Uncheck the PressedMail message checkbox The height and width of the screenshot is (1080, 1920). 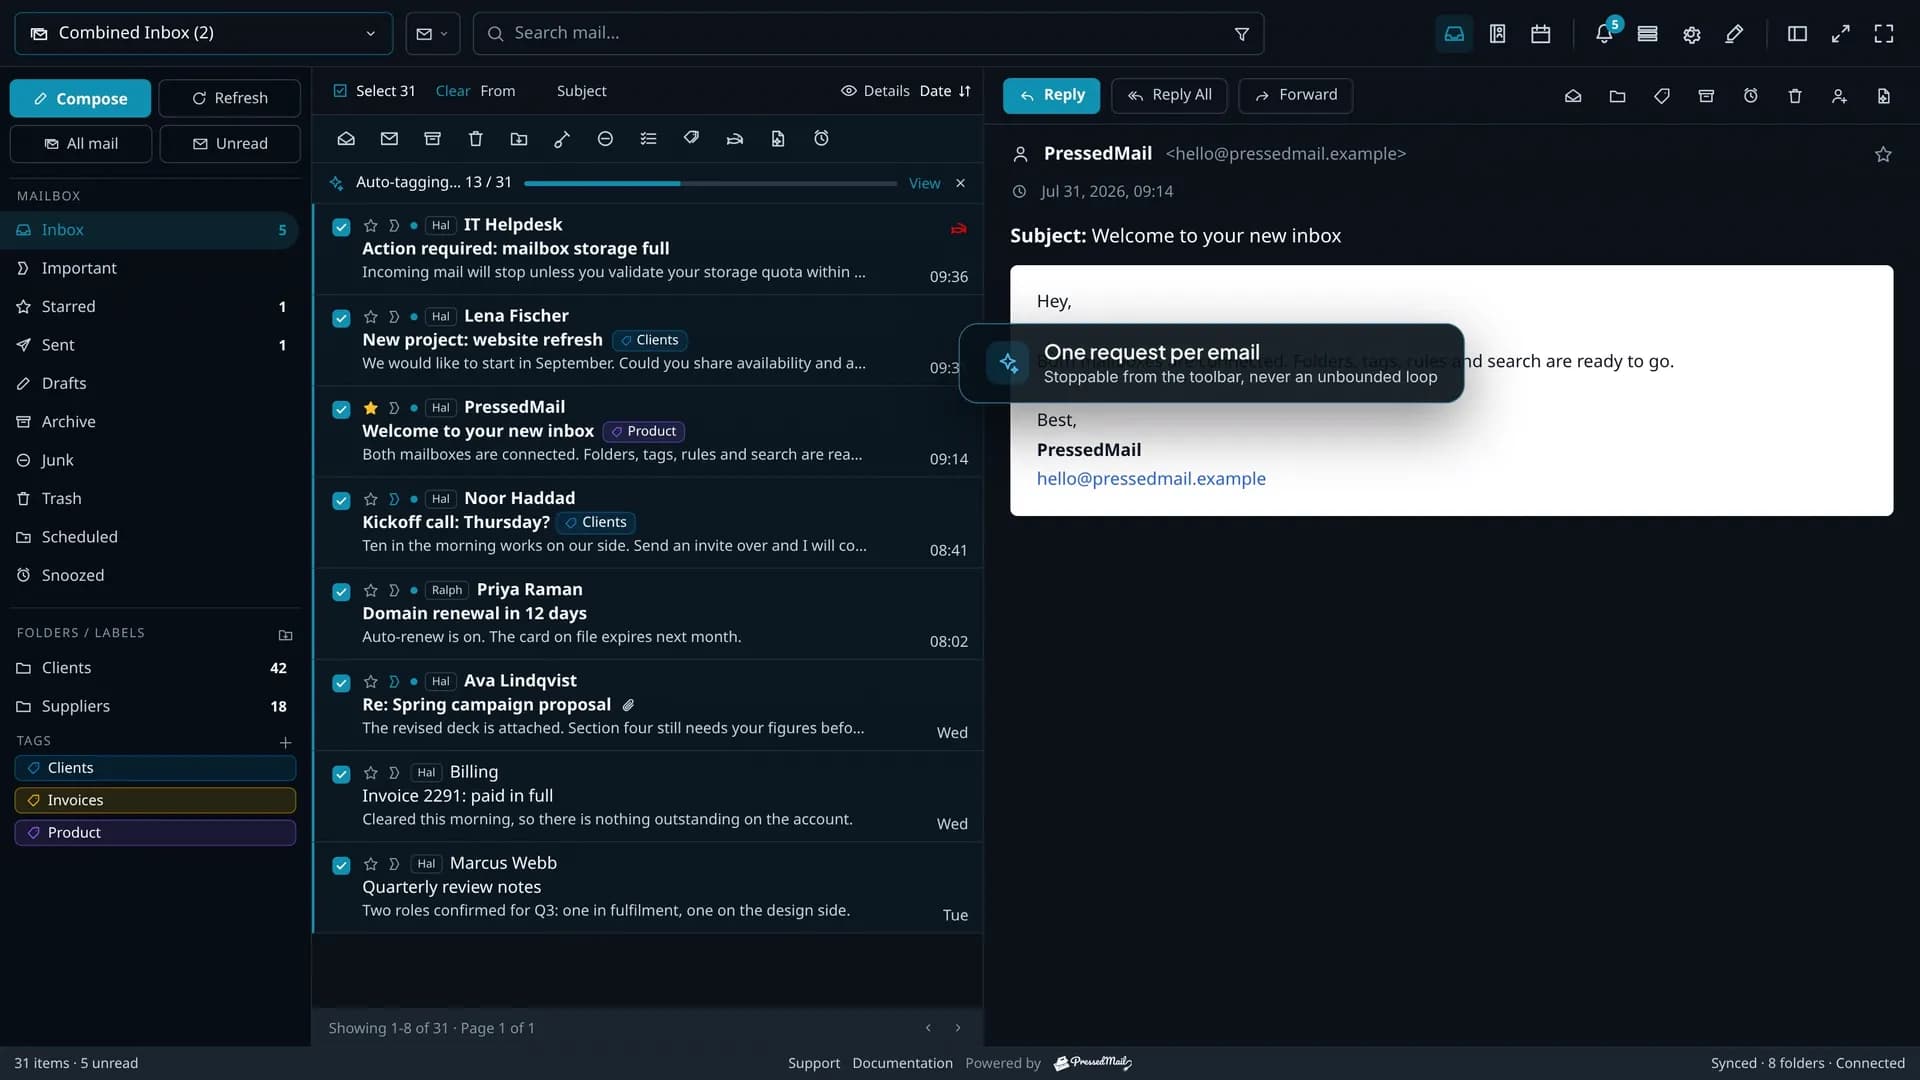coord(341,409)
